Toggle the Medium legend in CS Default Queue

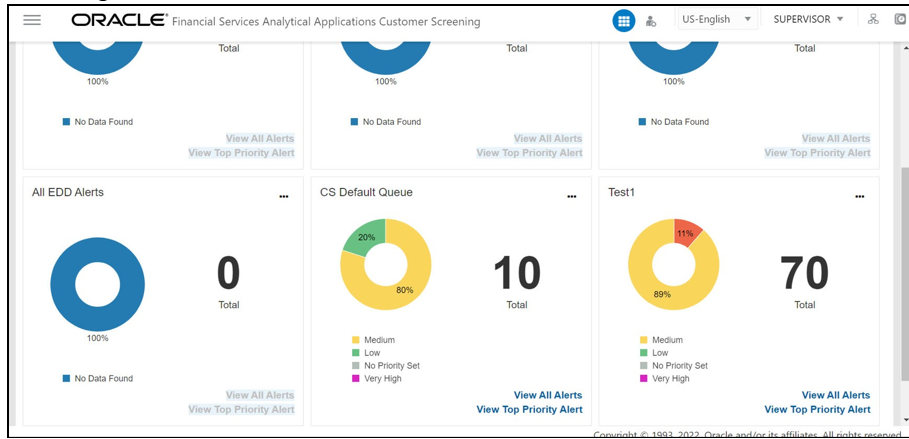[373, 340]
